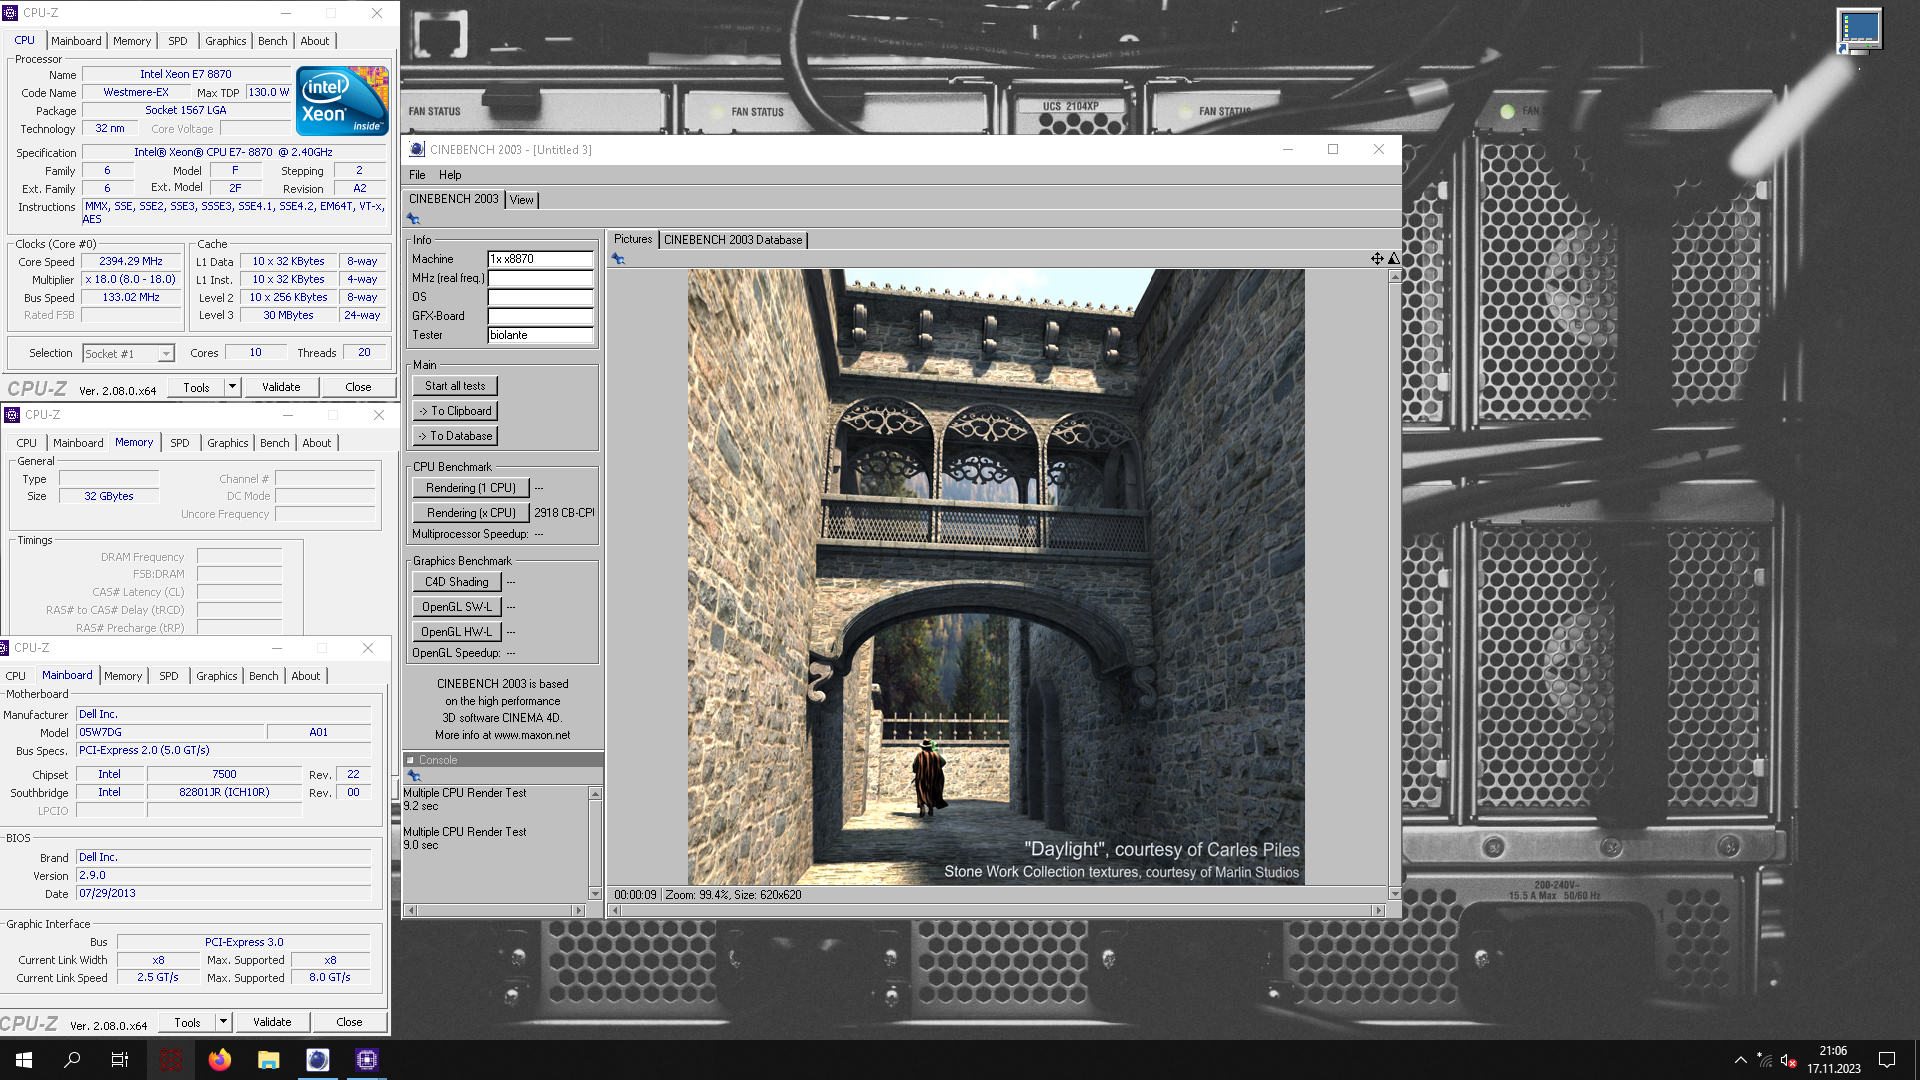Open File Explorer from the taskbar

coord(268,1060)
